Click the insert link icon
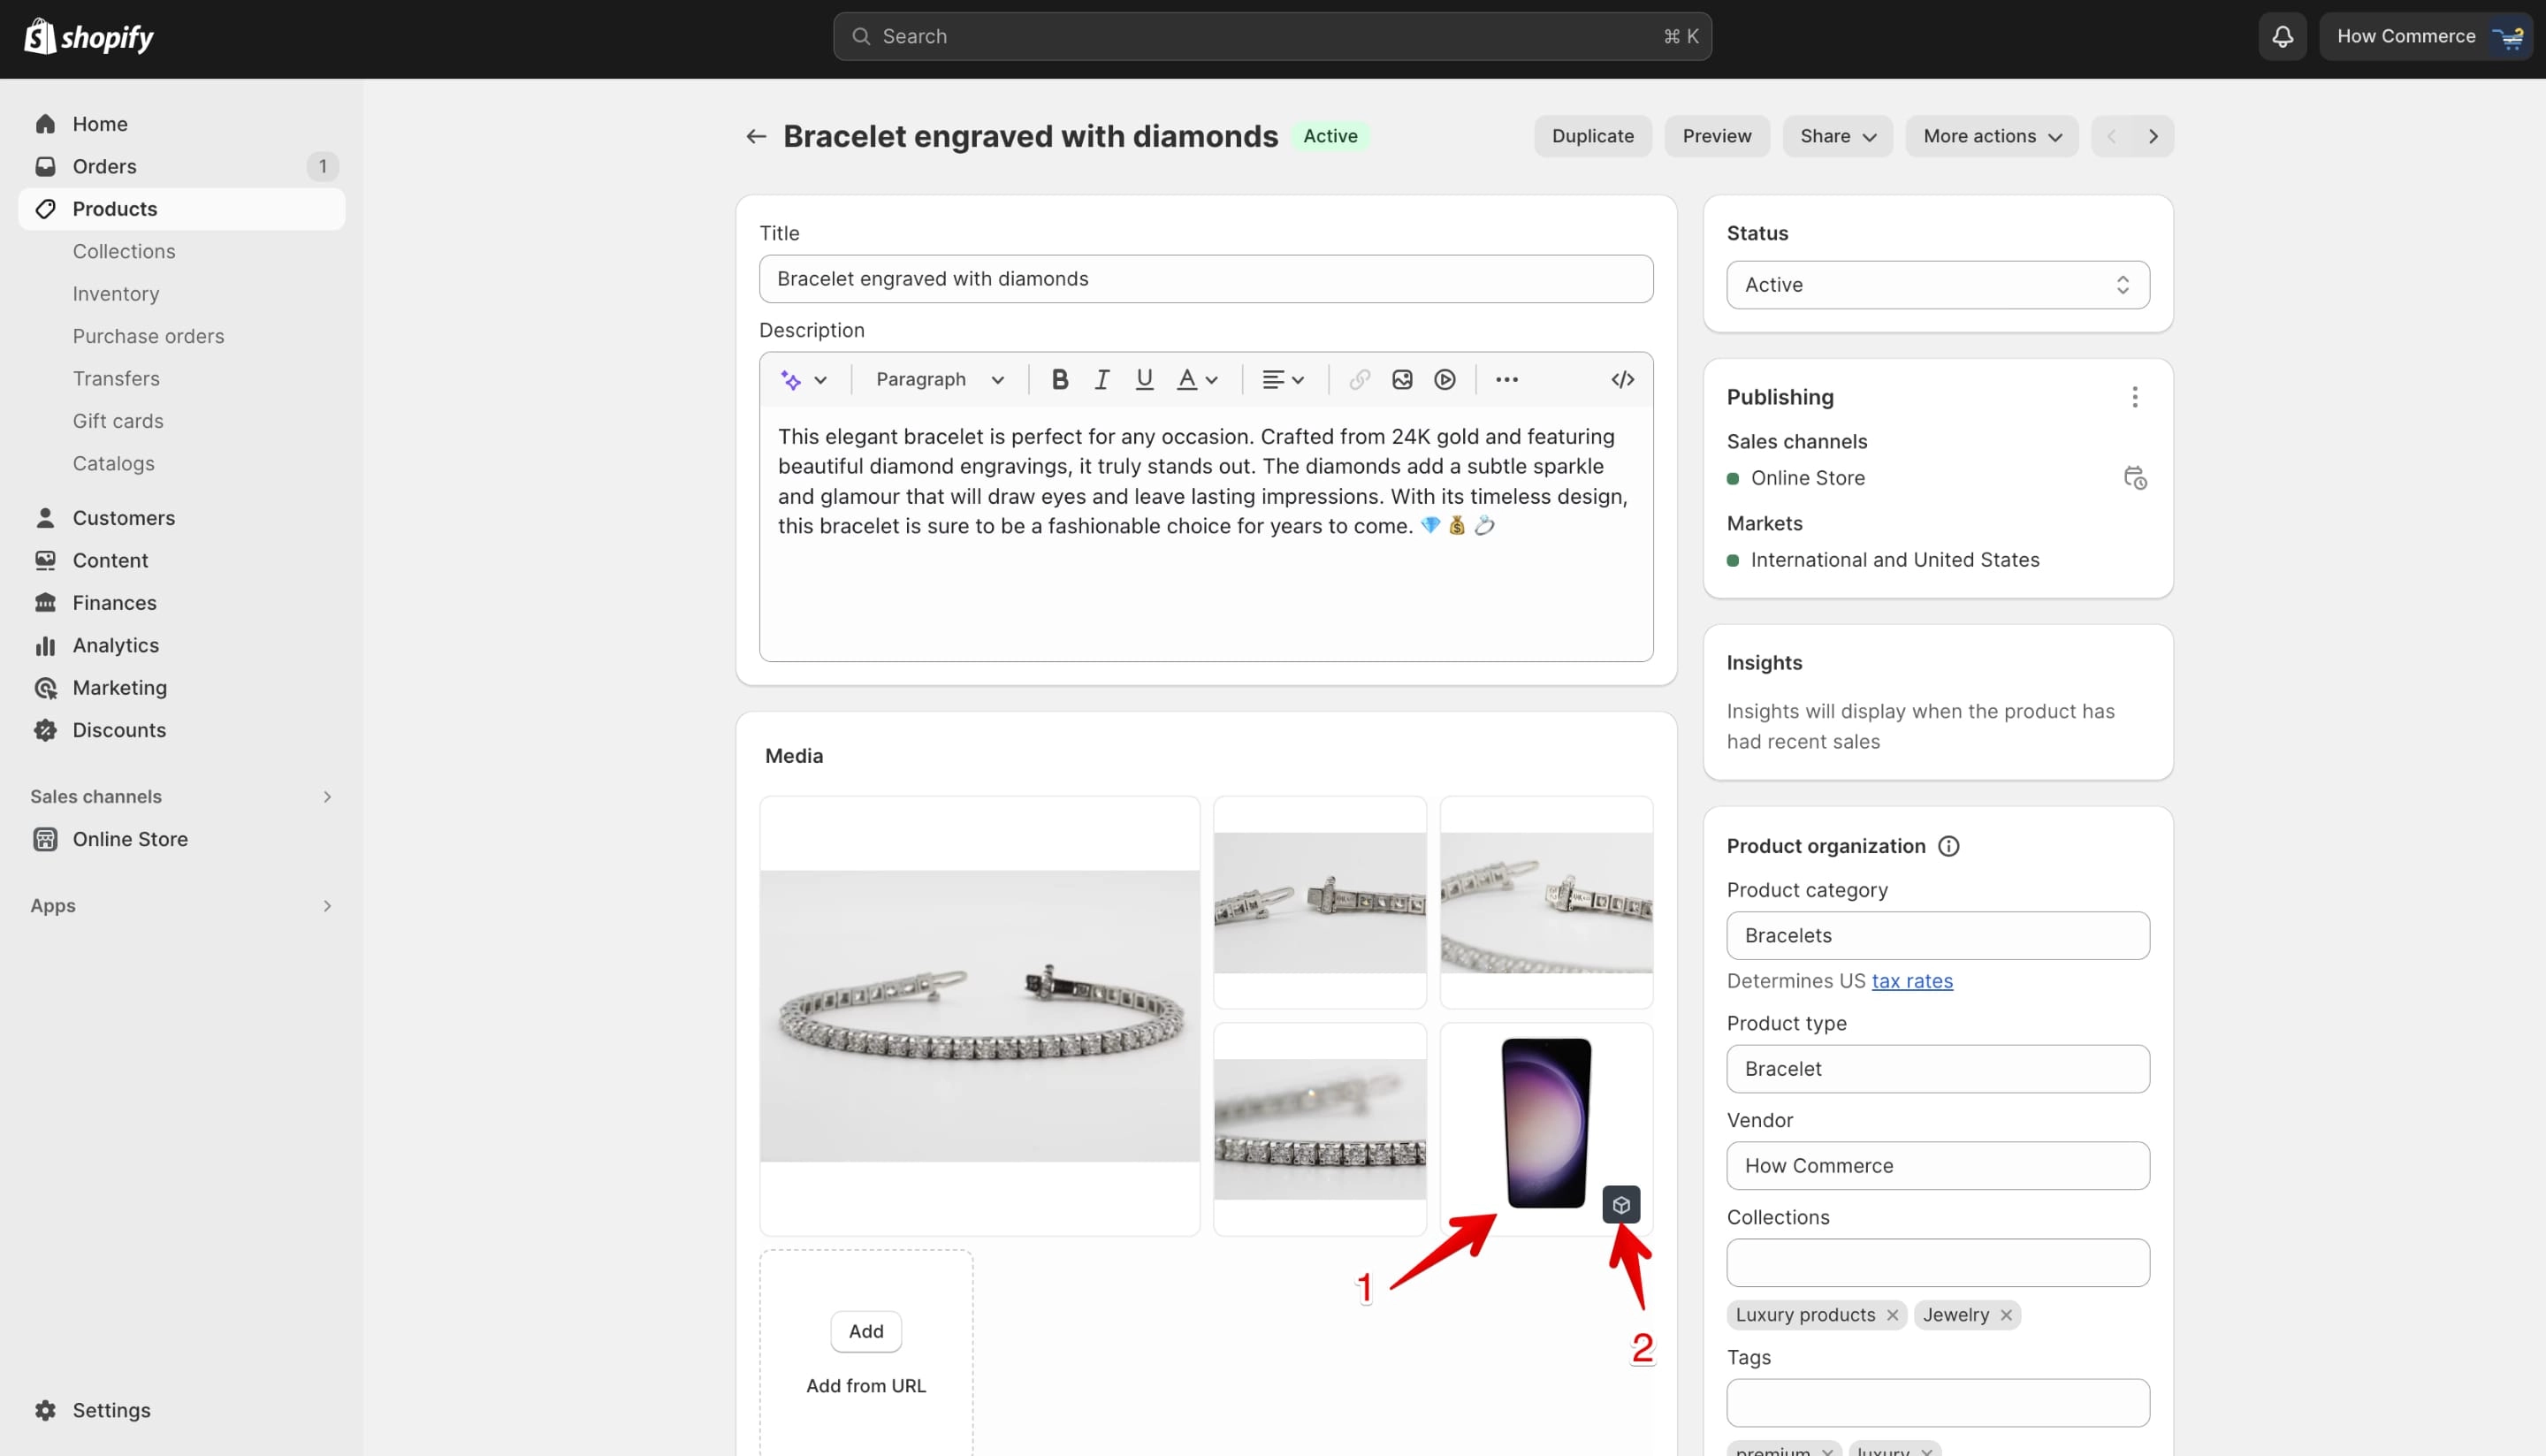The height and width of the screenshot is (1456, 2546). coord(1359,380)
